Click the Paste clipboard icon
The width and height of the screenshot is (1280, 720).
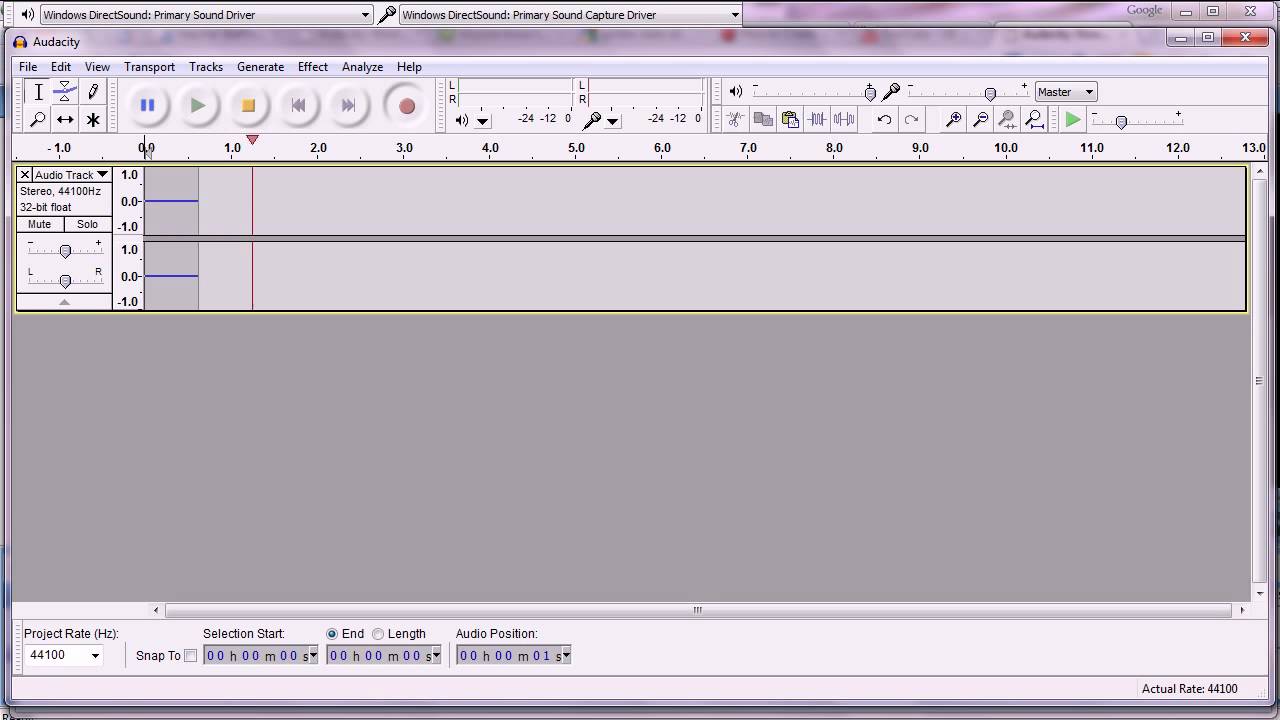(x=790, y=119)
